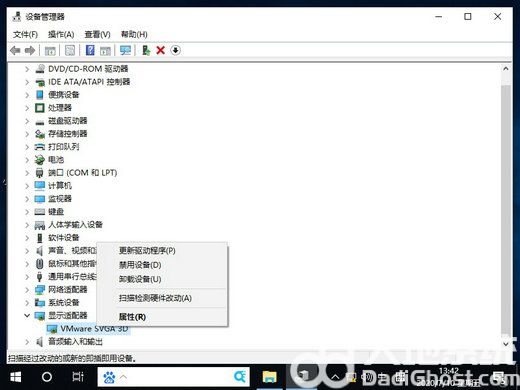The width and height of the screenshot is (520, 390).
Task: Select the 显示适配器 tree row text
Action: (x=68, y=316)
